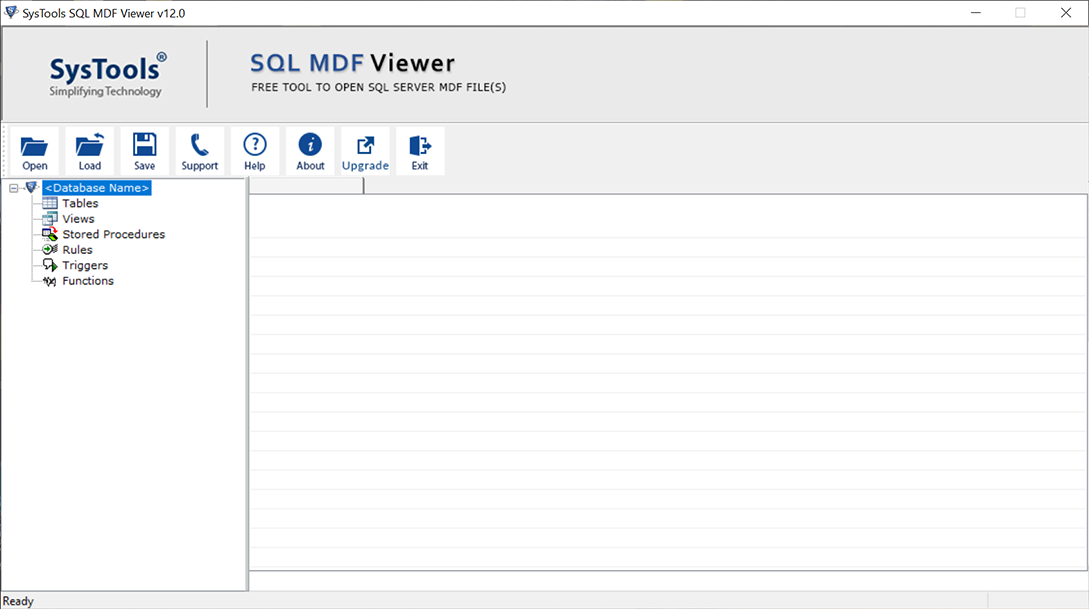Image resolution: width=1089 pixels, height=609 pixels.
Task: Collapse the Database Name tree node
Action: click(14, 188)
